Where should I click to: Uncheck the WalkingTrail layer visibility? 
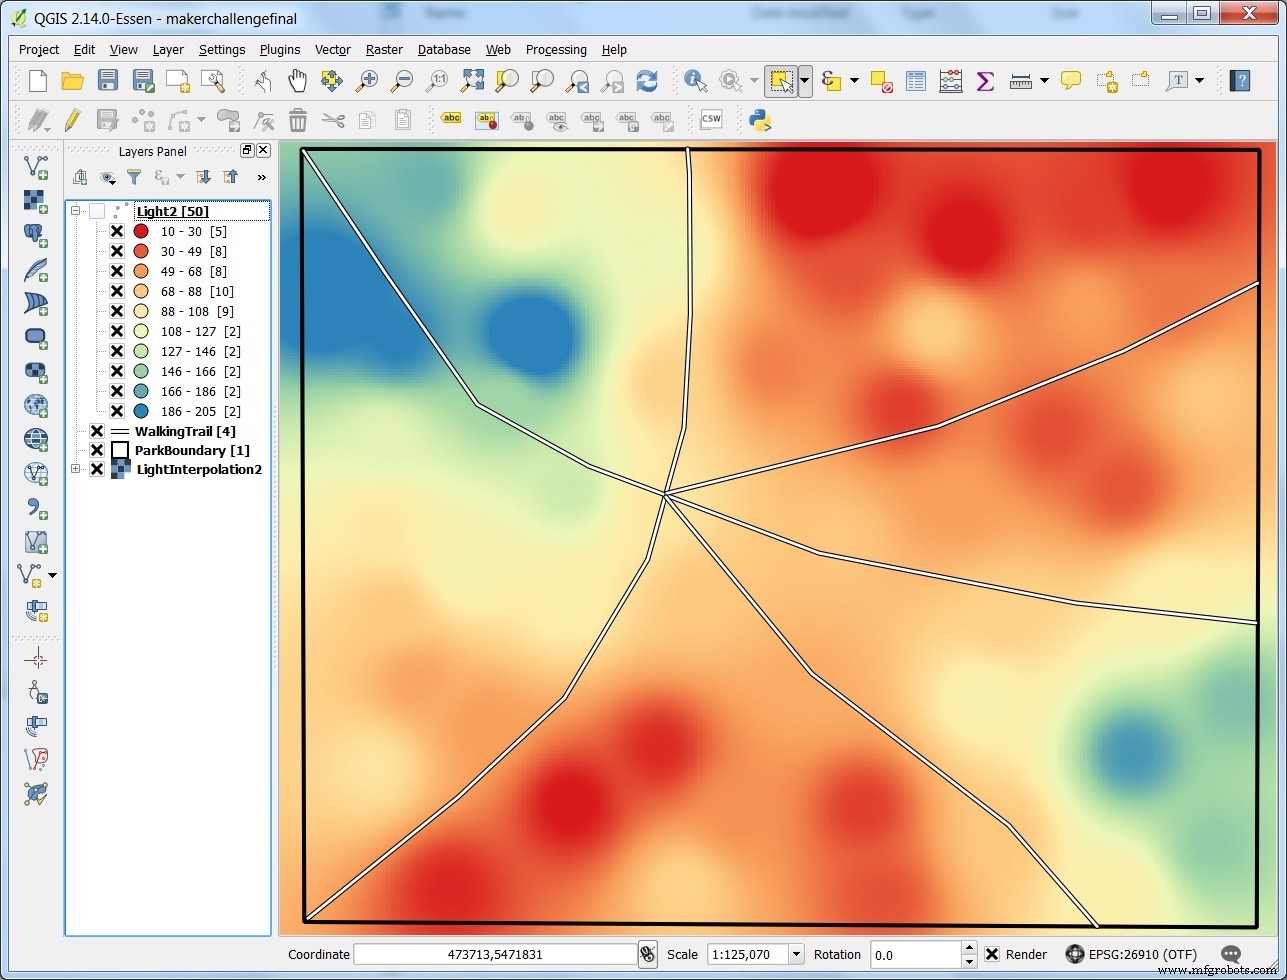pos(96,431)
